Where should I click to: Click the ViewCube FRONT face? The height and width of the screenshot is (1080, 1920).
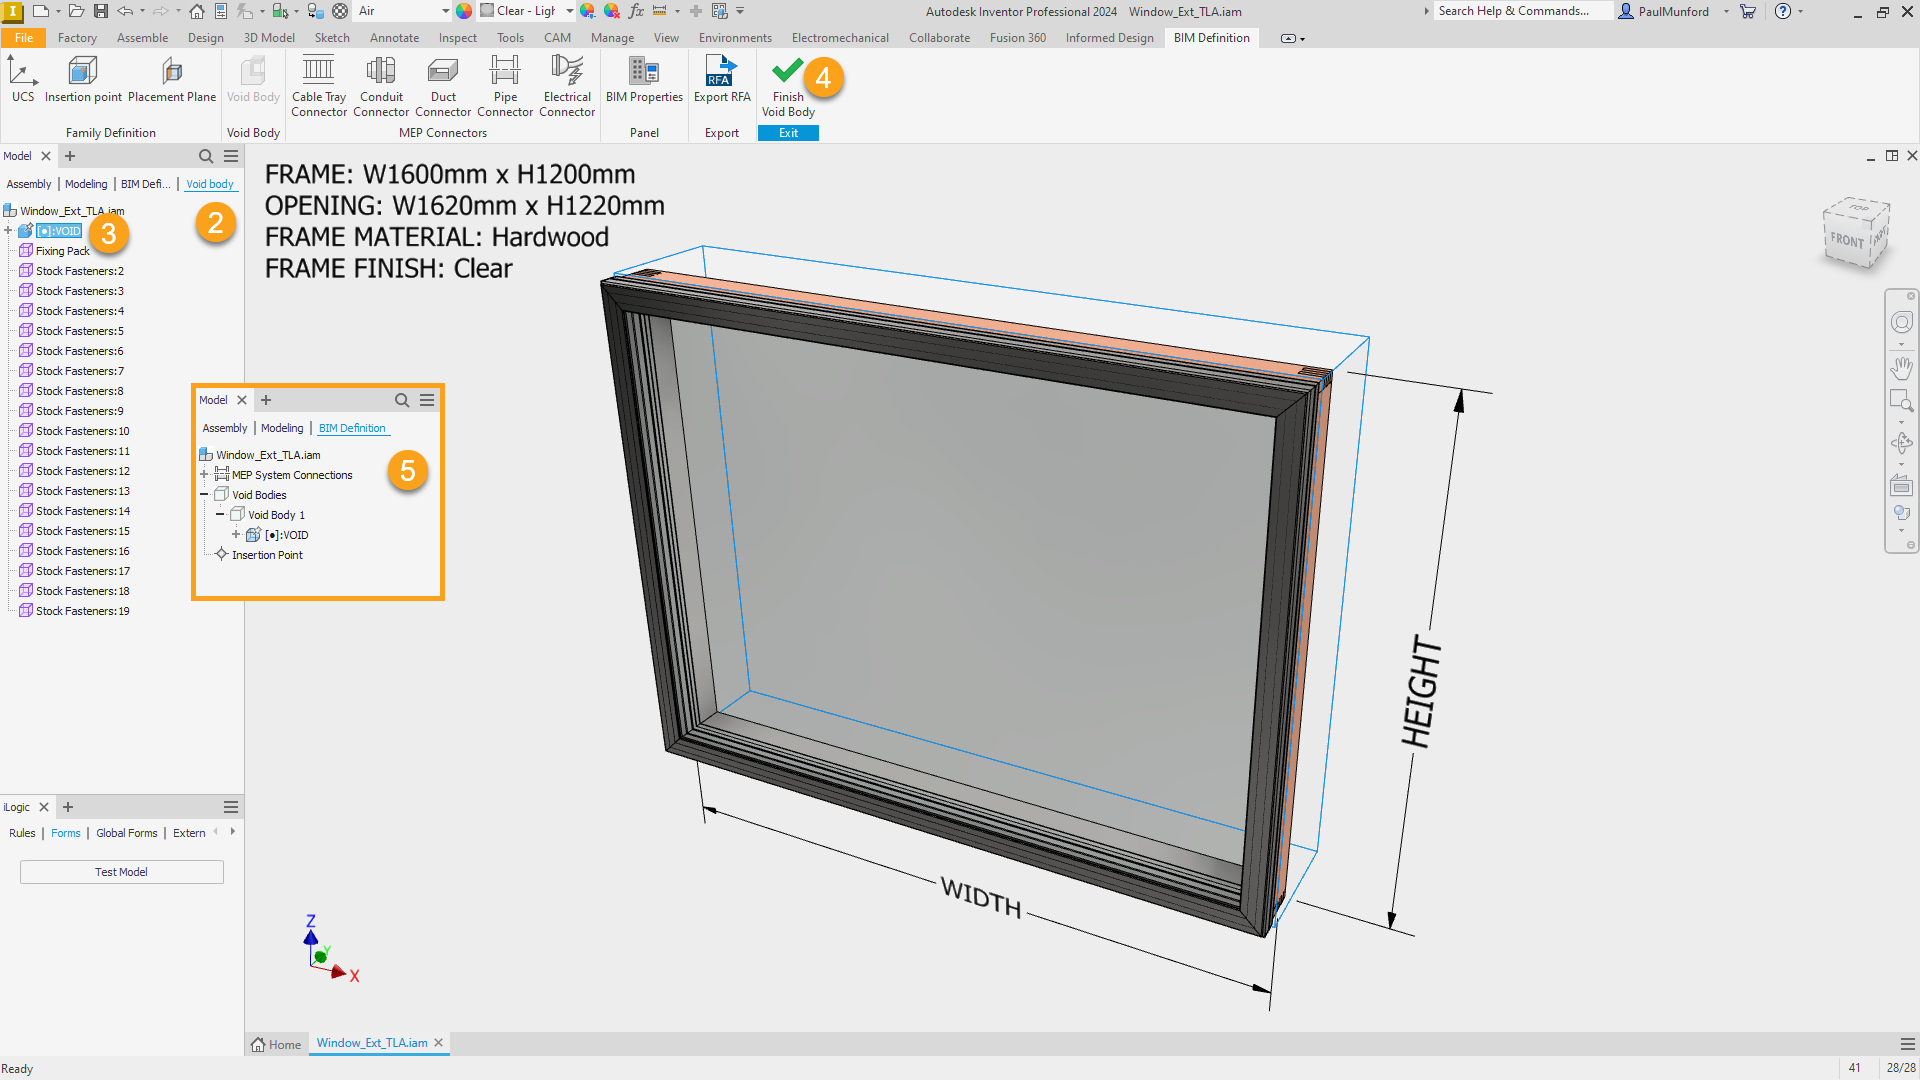click(1847, 240)
